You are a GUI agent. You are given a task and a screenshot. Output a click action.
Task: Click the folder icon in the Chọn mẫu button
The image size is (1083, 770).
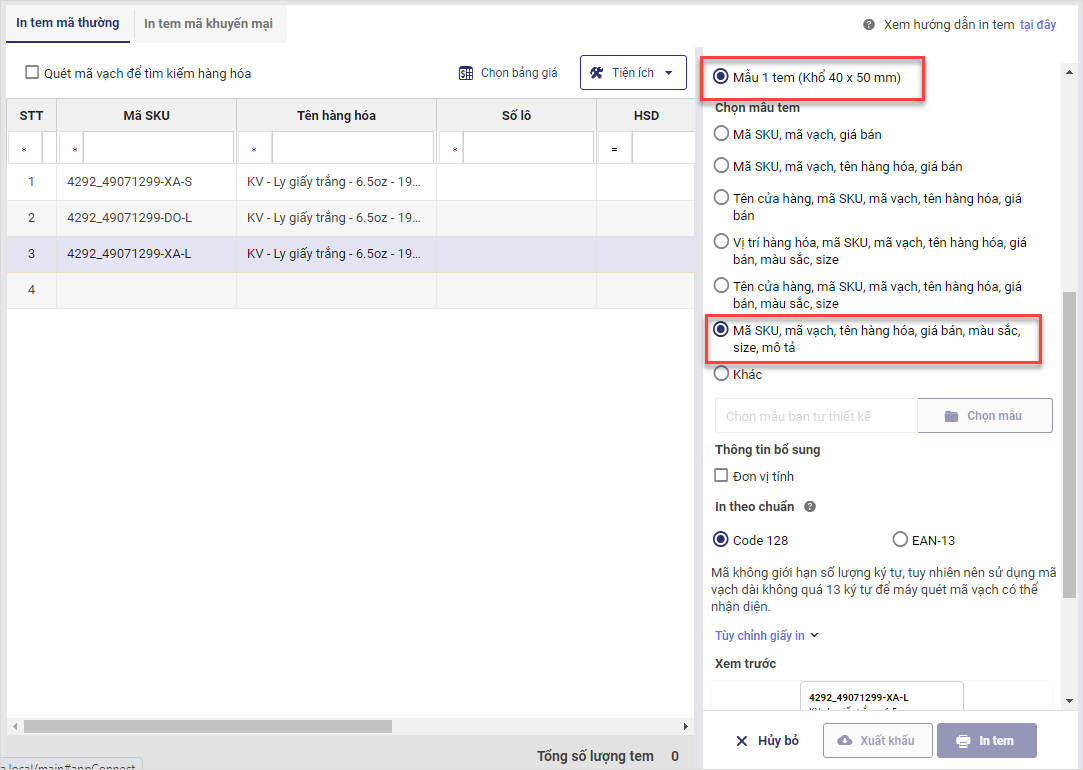[952, 416]
